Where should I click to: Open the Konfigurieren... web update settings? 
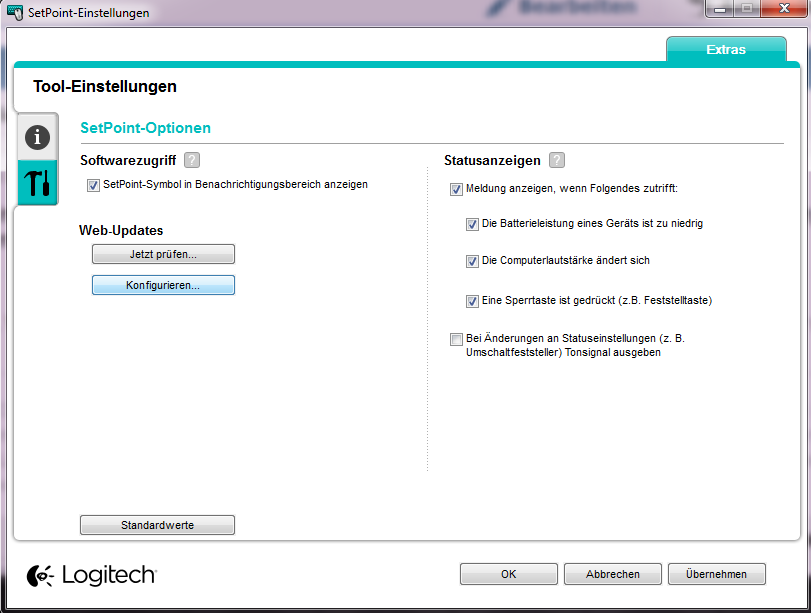163,285
